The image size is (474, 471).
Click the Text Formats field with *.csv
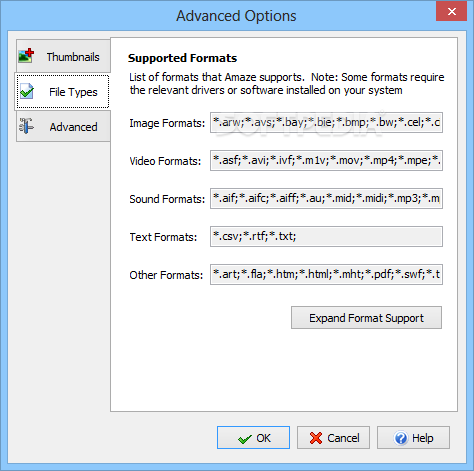(326, 237)
